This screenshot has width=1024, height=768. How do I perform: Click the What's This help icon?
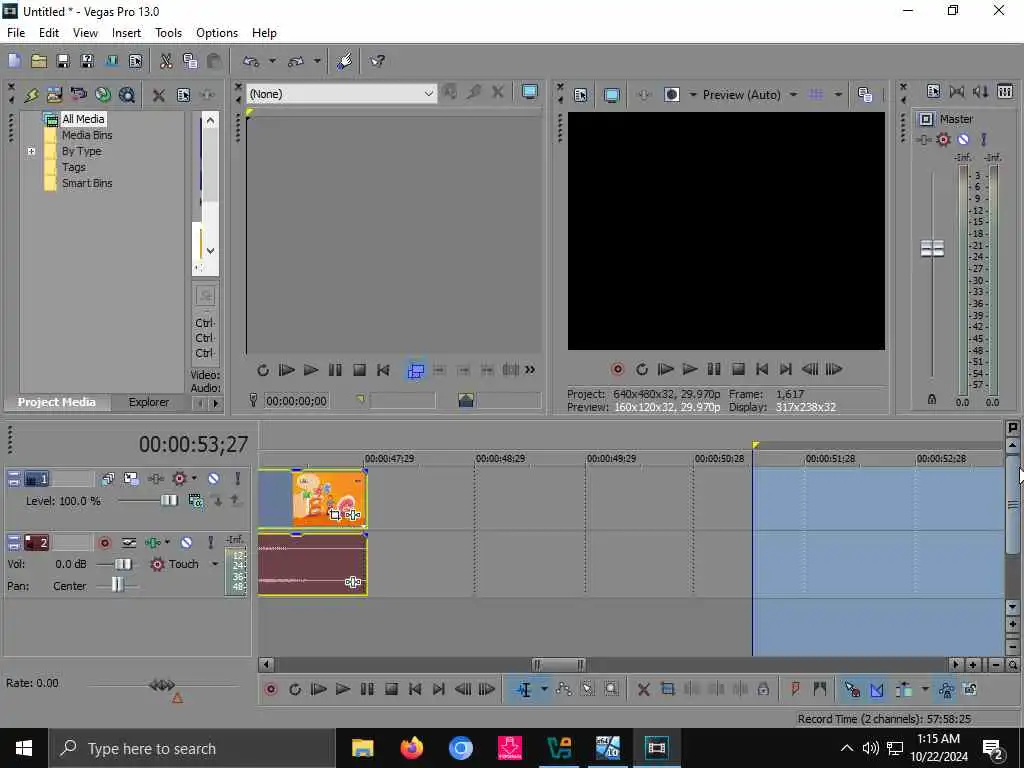377,61
